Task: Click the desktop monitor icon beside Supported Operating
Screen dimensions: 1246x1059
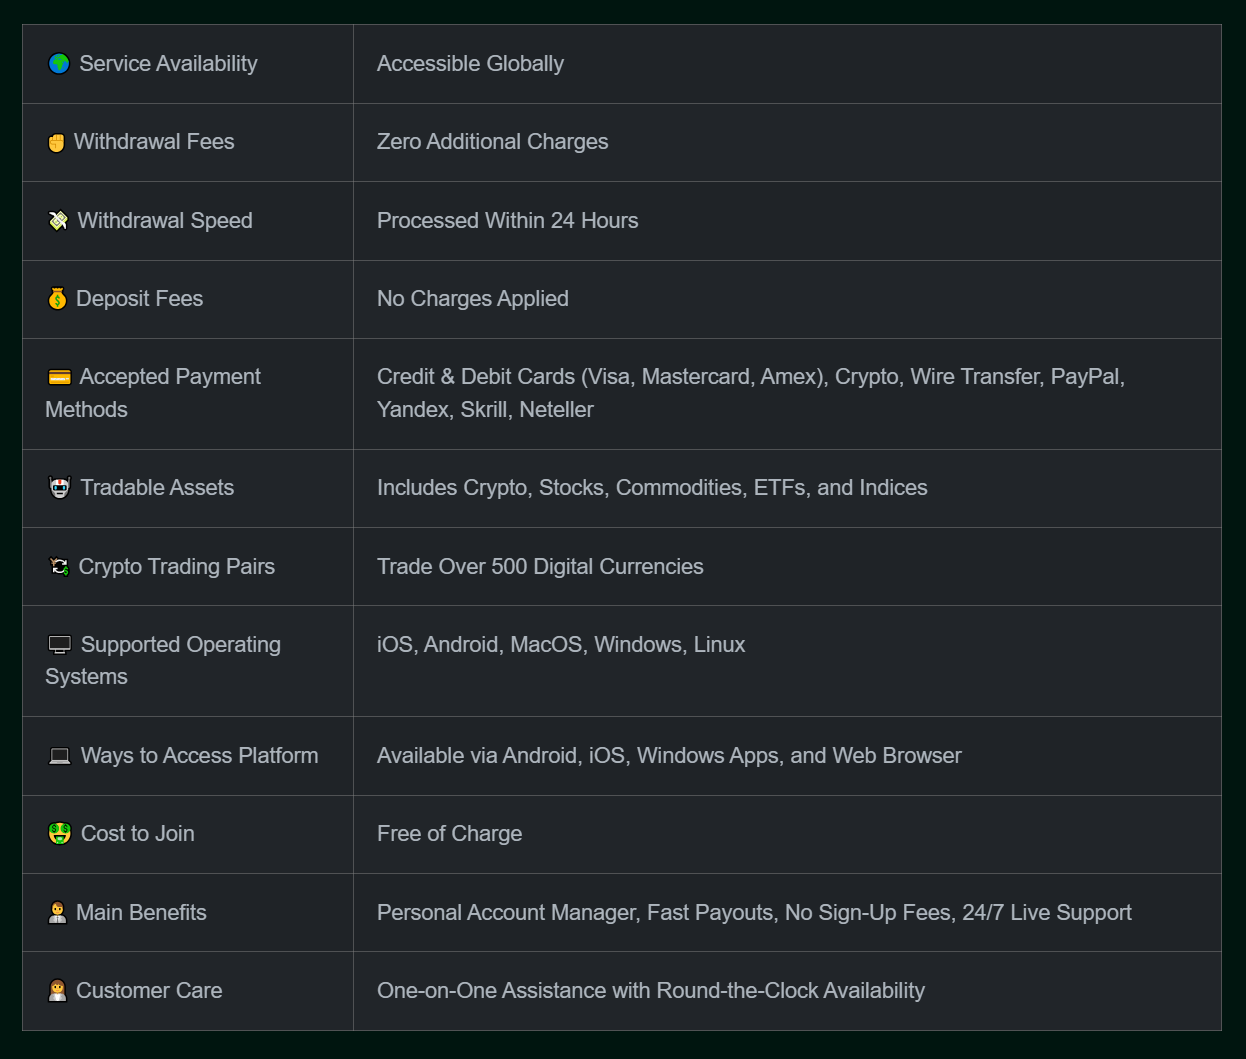Action: [60, 645]
